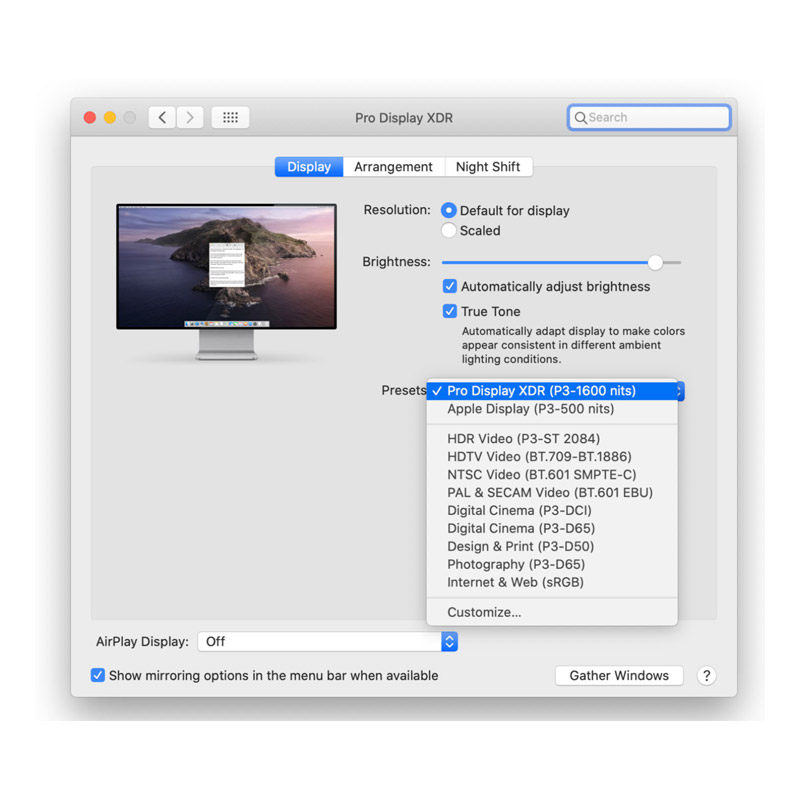Switch to the Display tab
800x800 pixels.
tap(309, 167)
